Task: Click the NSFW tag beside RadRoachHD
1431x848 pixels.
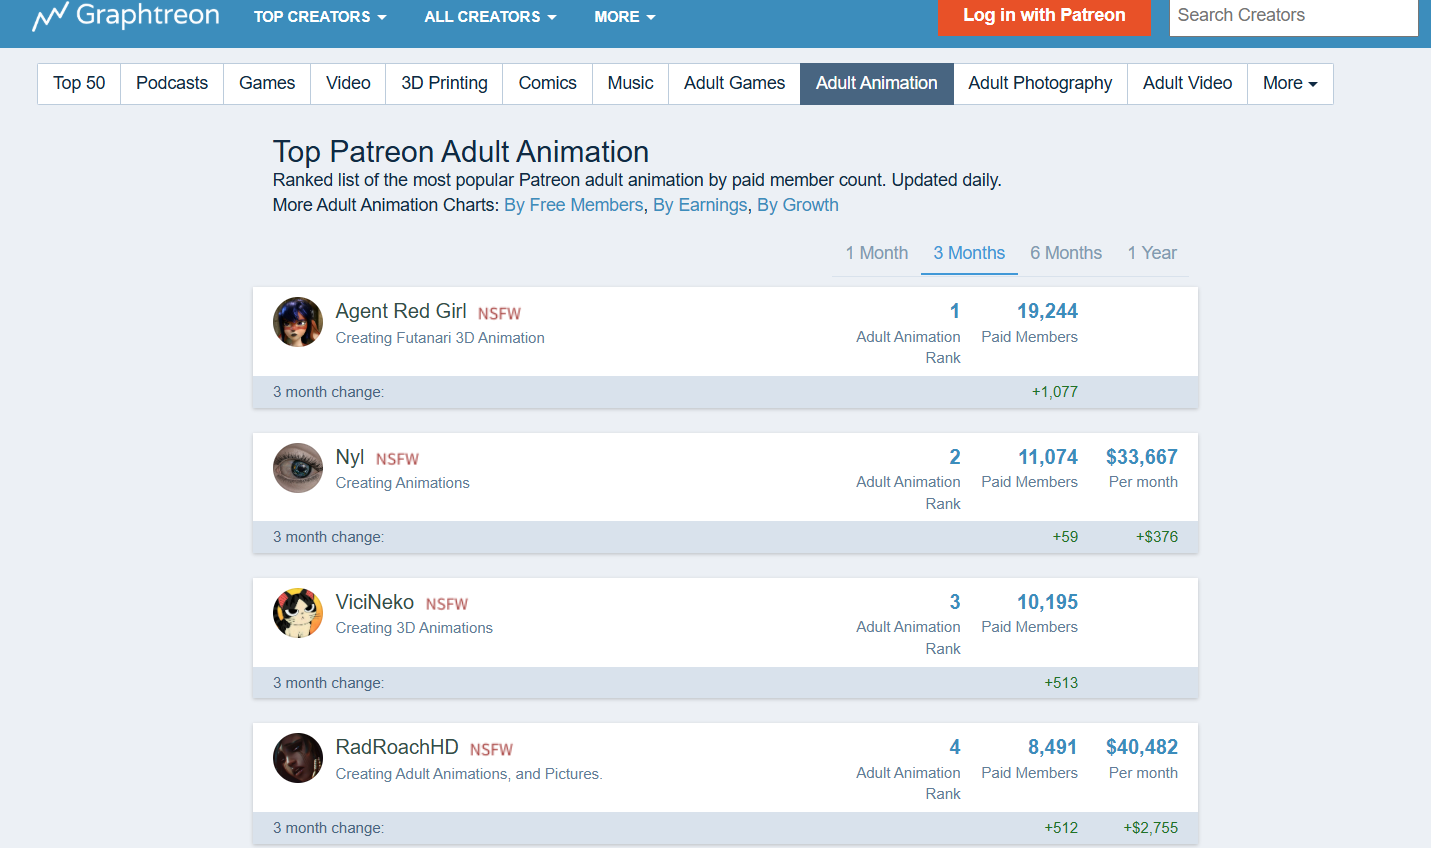Action: [x=491, y=750]
